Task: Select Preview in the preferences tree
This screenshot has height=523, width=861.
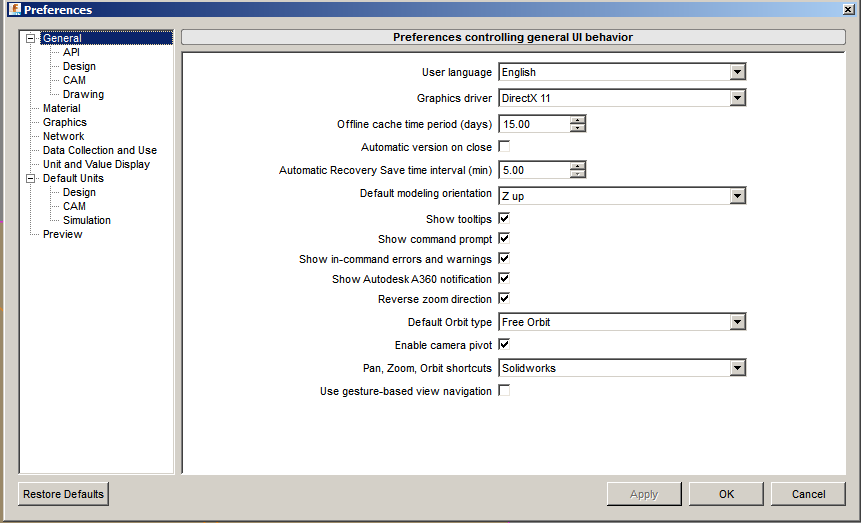Action: (63, 234)
